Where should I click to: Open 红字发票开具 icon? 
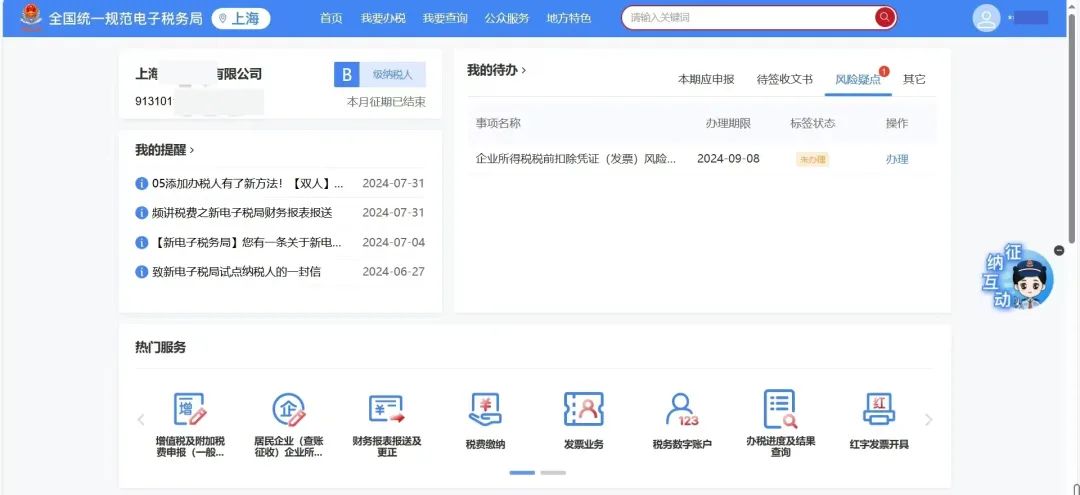tap(879, 410)
